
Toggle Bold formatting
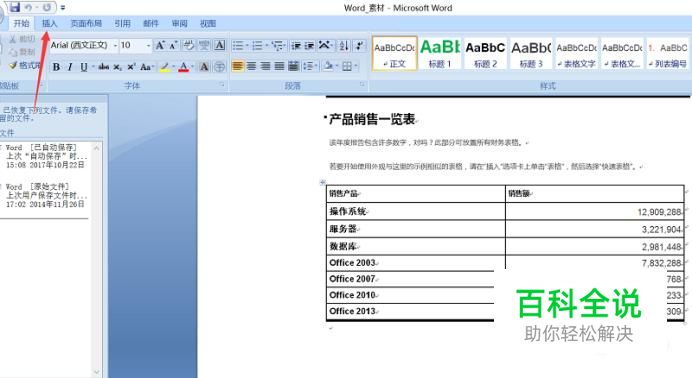[x=56, y=67]
